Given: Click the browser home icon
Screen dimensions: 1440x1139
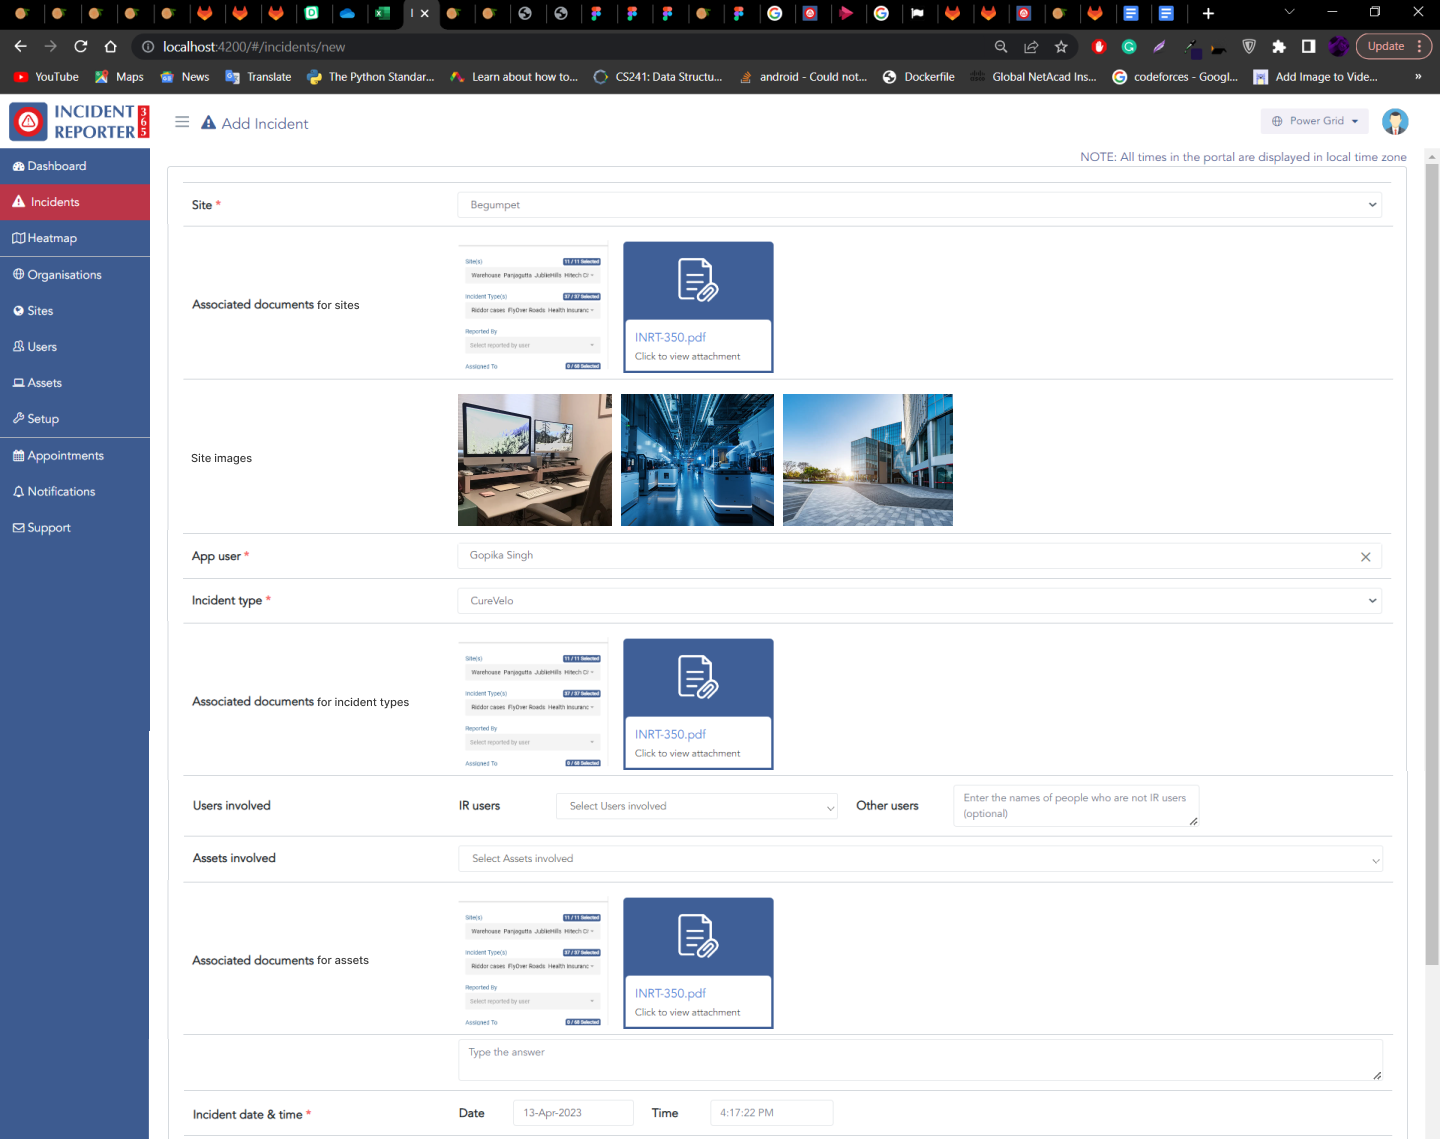Looking at the screenshot, I should 111,47.
